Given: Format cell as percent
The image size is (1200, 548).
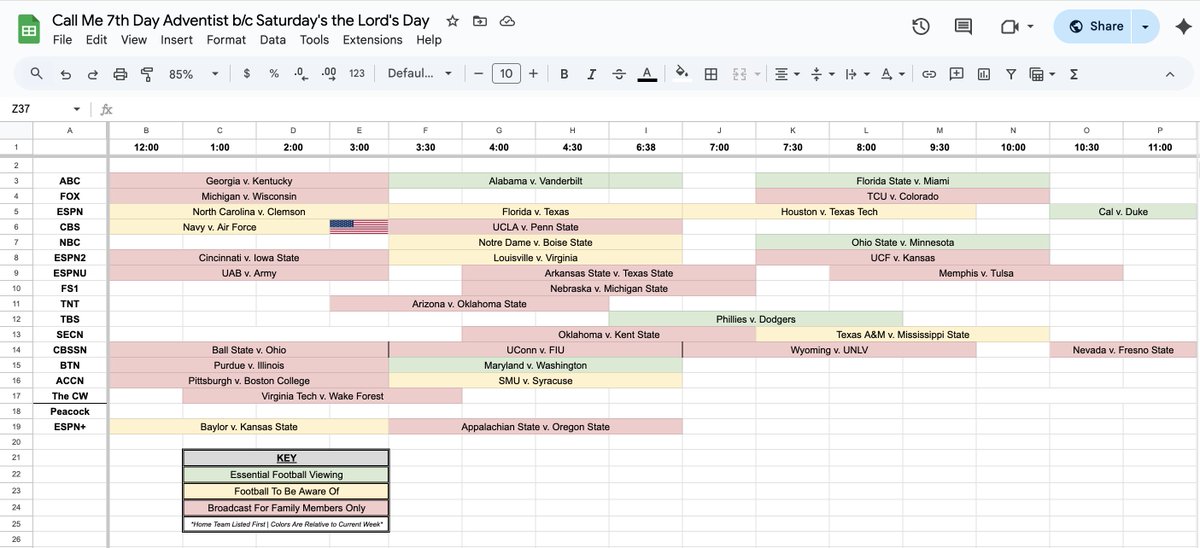Looking at the screenshot, I should coord(273,74).
